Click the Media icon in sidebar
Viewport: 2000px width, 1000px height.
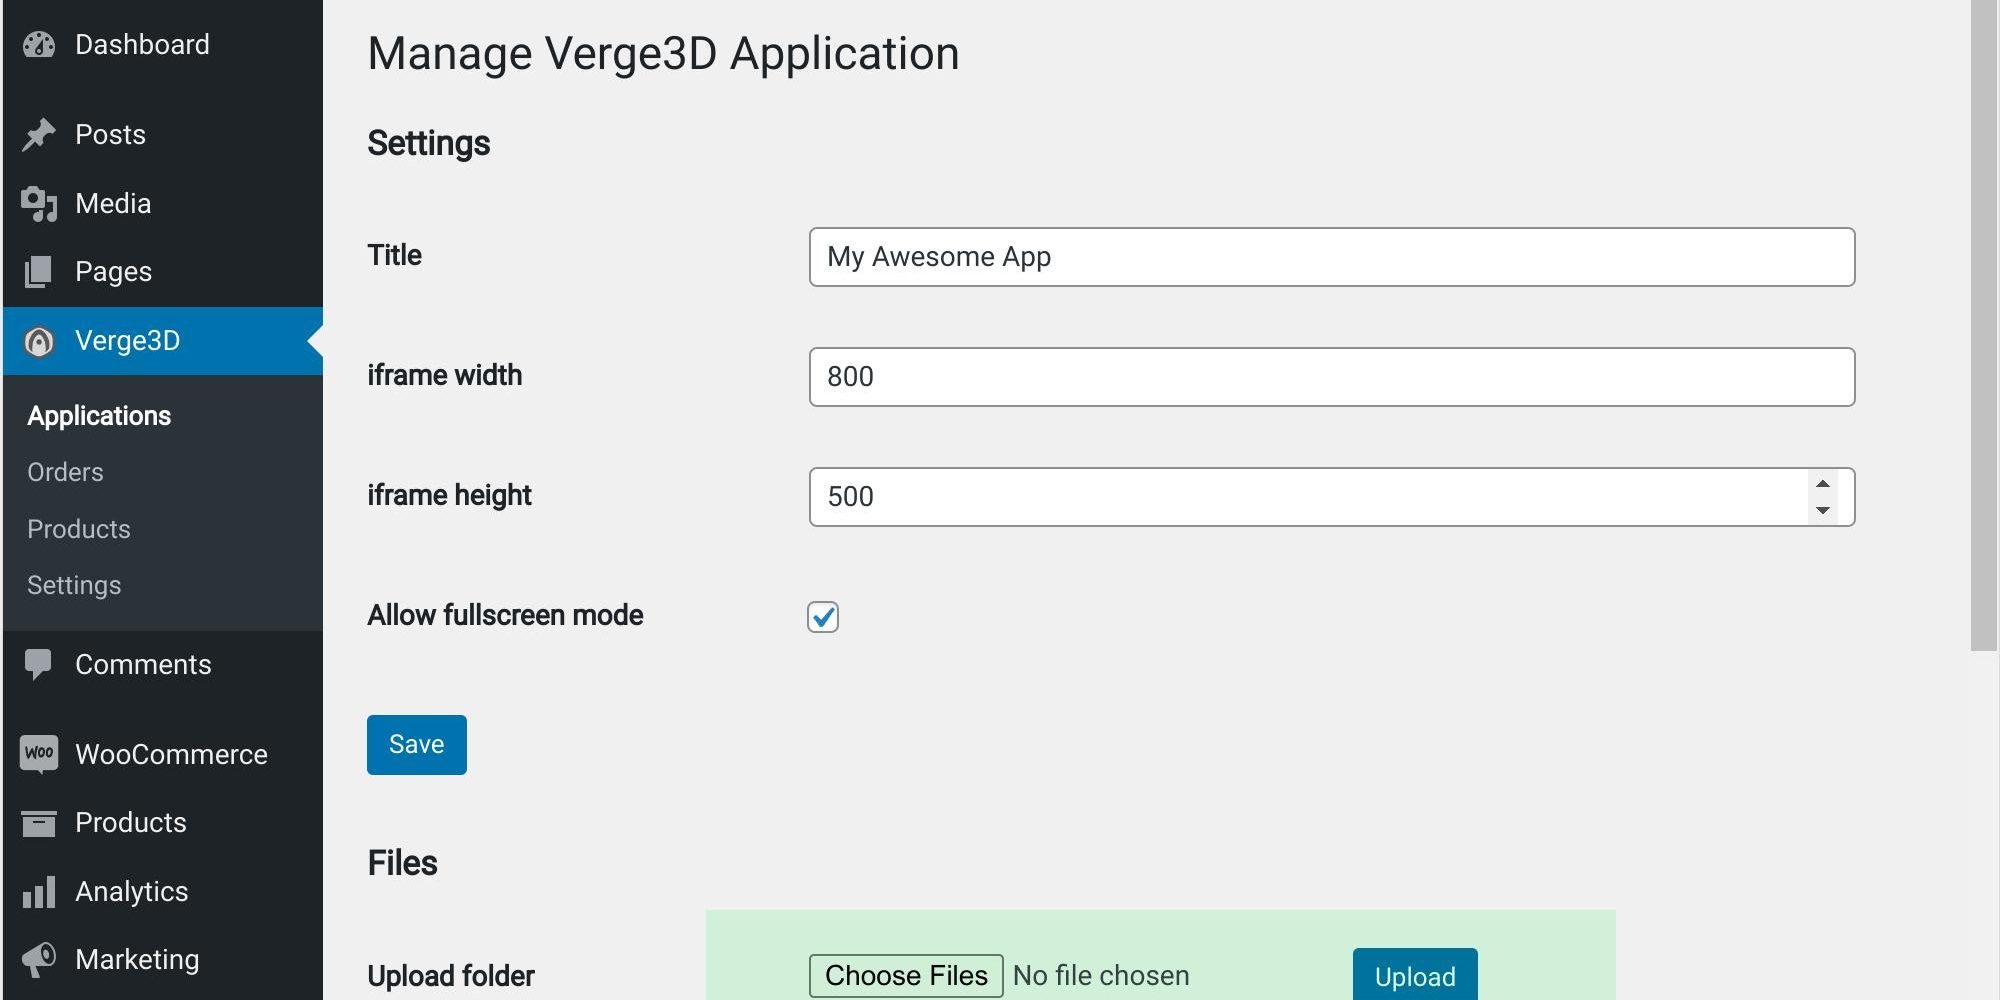coord(40,203)
